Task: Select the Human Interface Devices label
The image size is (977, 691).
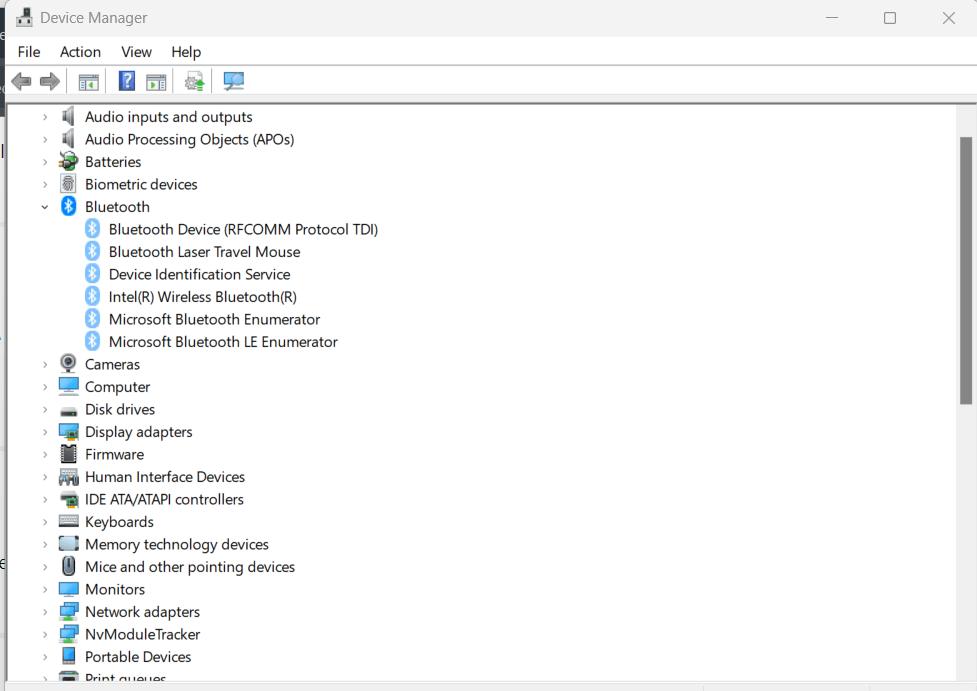Action: 165,477
